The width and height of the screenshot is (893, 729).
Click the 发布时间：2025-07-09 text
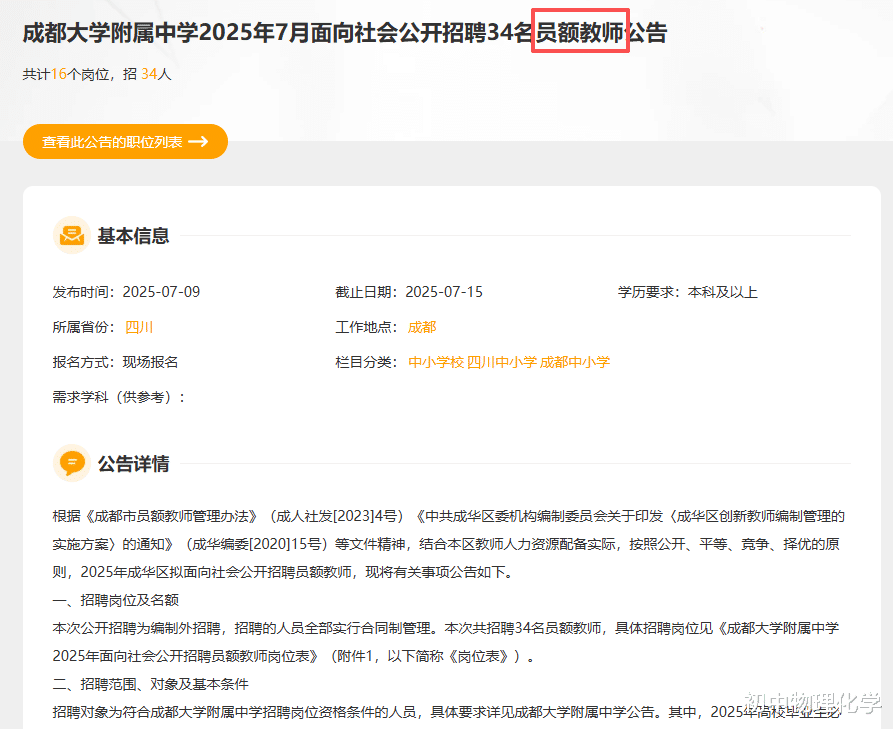[x=126, y=292]
